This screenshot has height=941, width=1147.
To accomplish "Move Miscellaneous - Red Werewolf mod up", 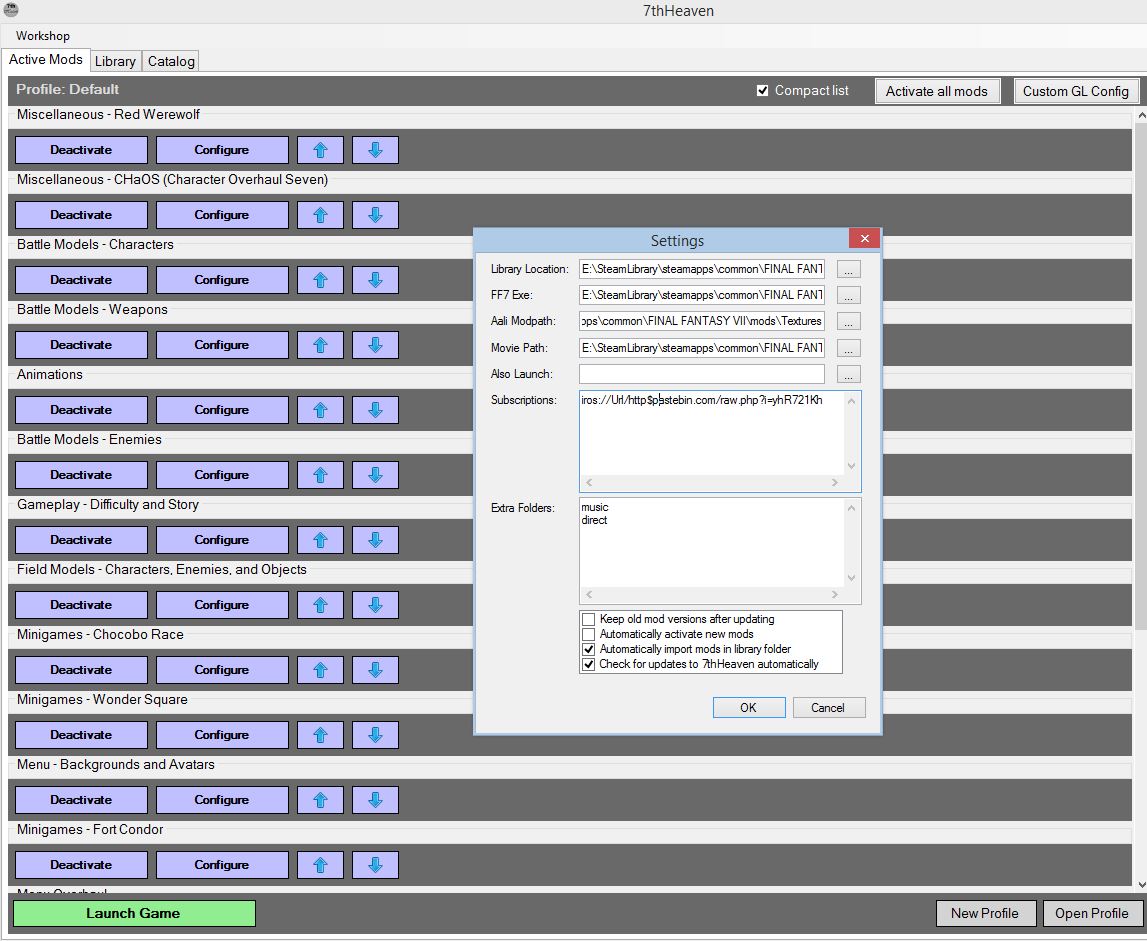I will click(x=320, y=150).
